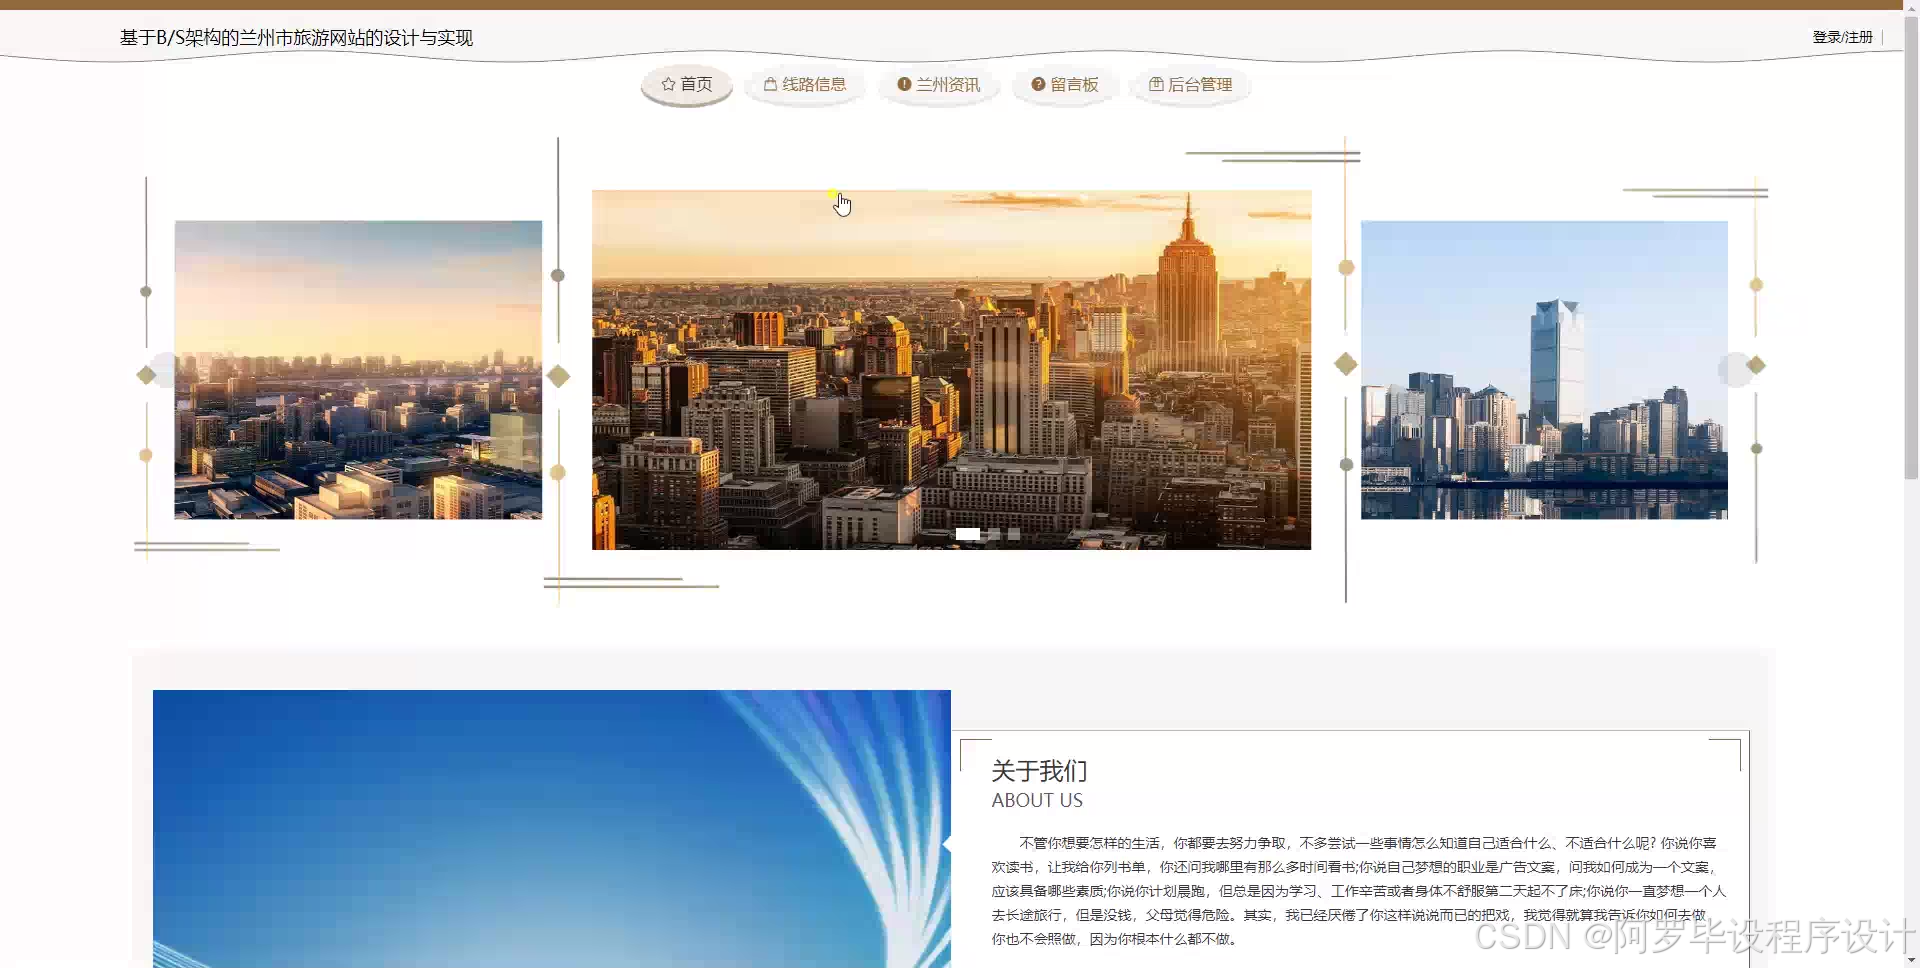The width and height of the screenshot is (1920, 968).
Task: Select the second slide indicator dot
Action: click(992, 534)
